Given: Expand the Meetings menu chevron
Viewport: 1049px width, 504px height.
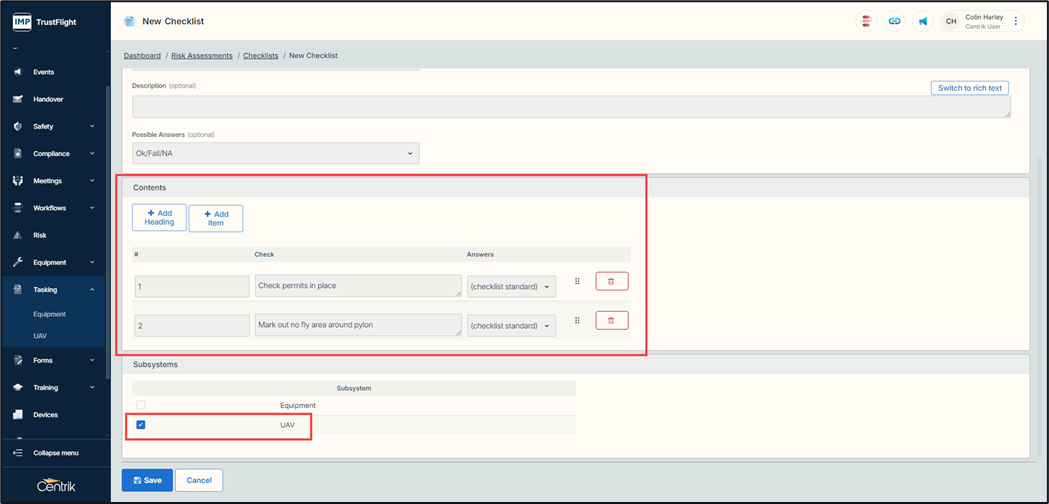Looking at the screenshot, I should tap(92, 181).
